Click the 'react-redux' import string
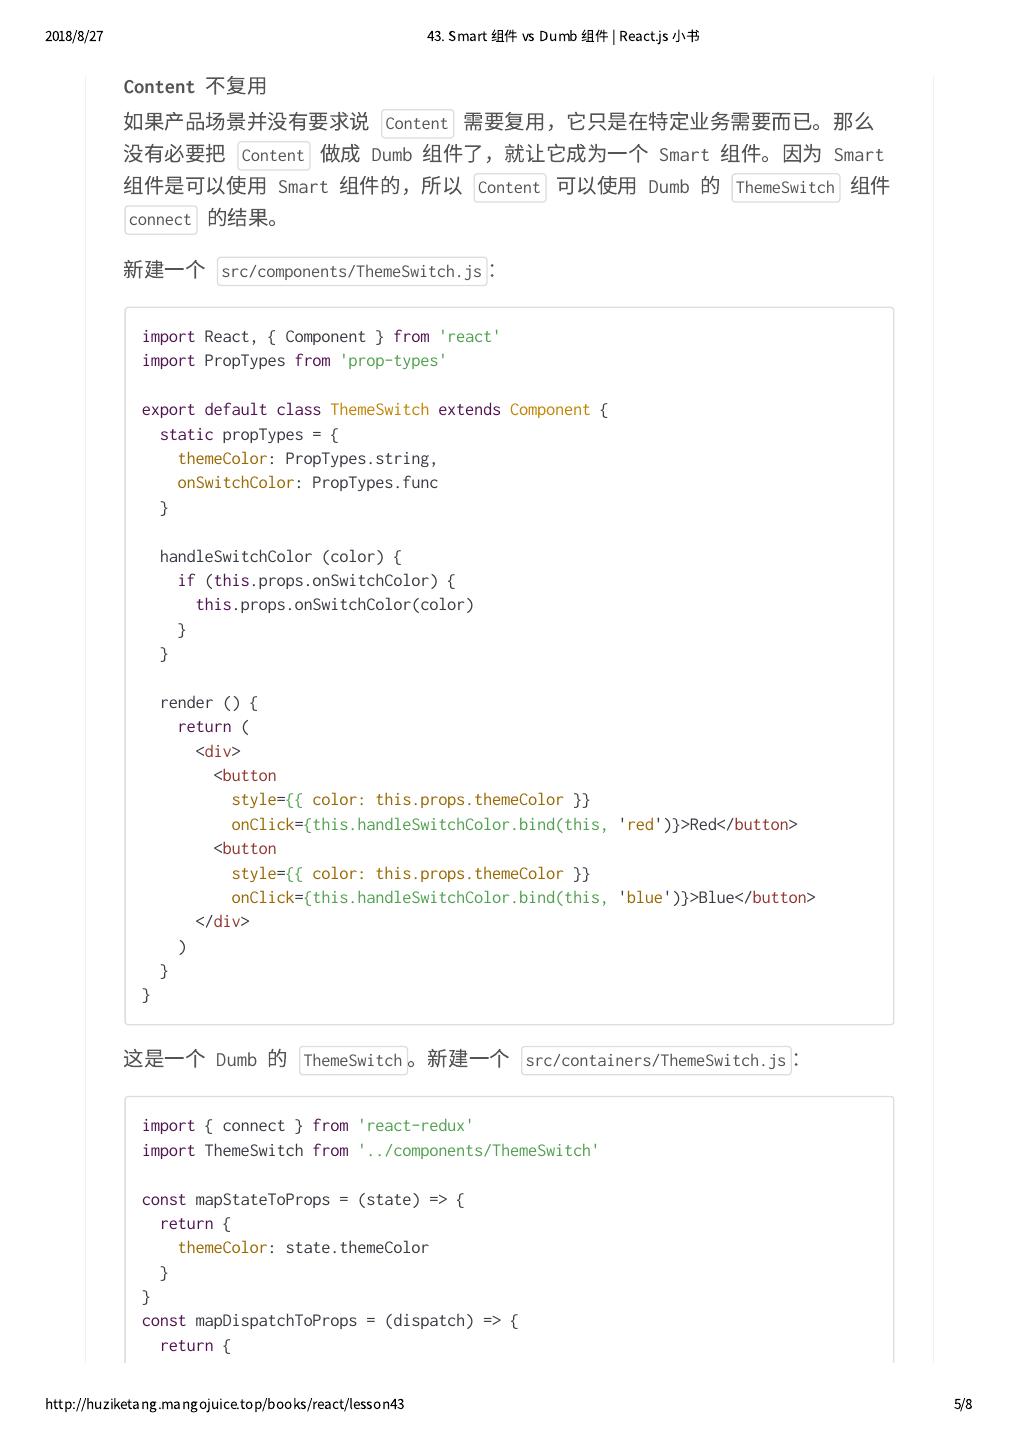This screenshot has height=1440, width=1018. (x=415, y=1126)
